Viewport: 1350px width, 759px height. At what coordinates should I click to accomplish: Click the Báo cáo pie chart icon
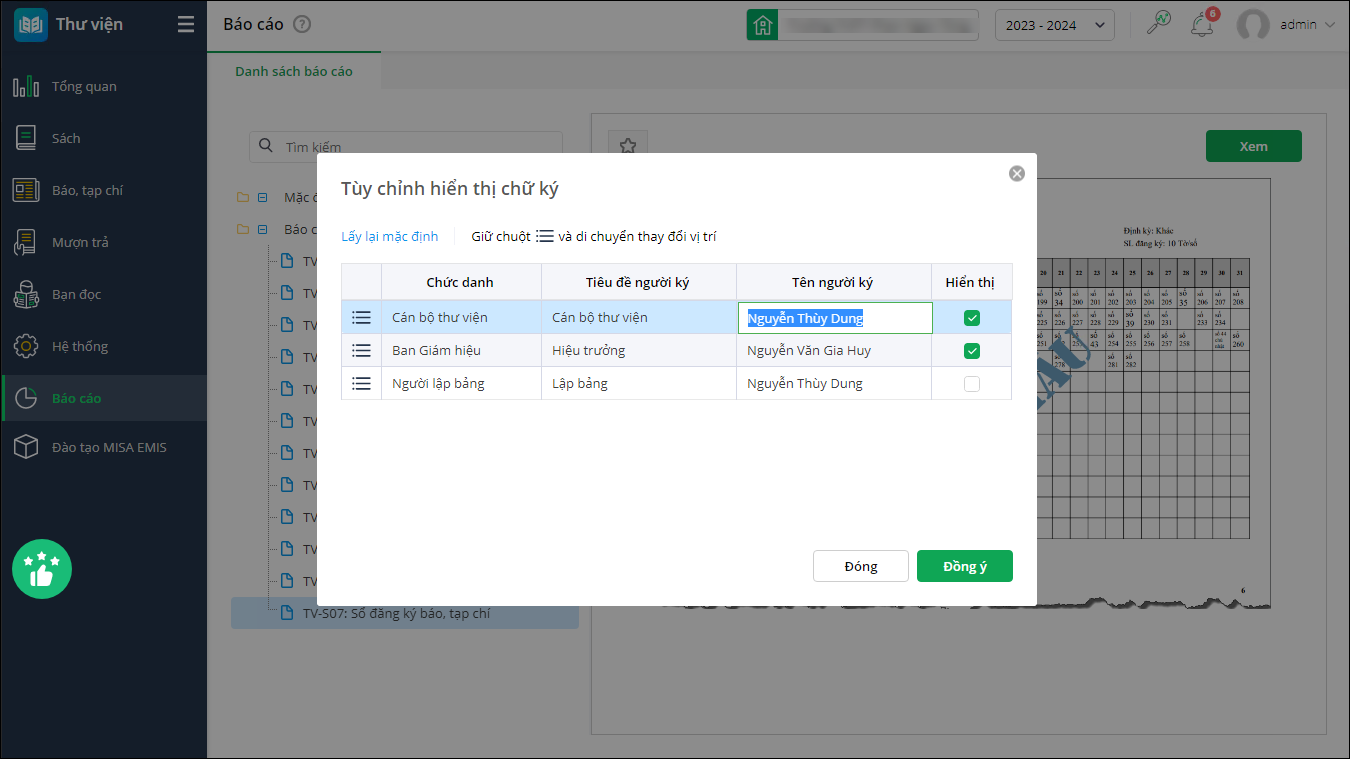[26, 399]
